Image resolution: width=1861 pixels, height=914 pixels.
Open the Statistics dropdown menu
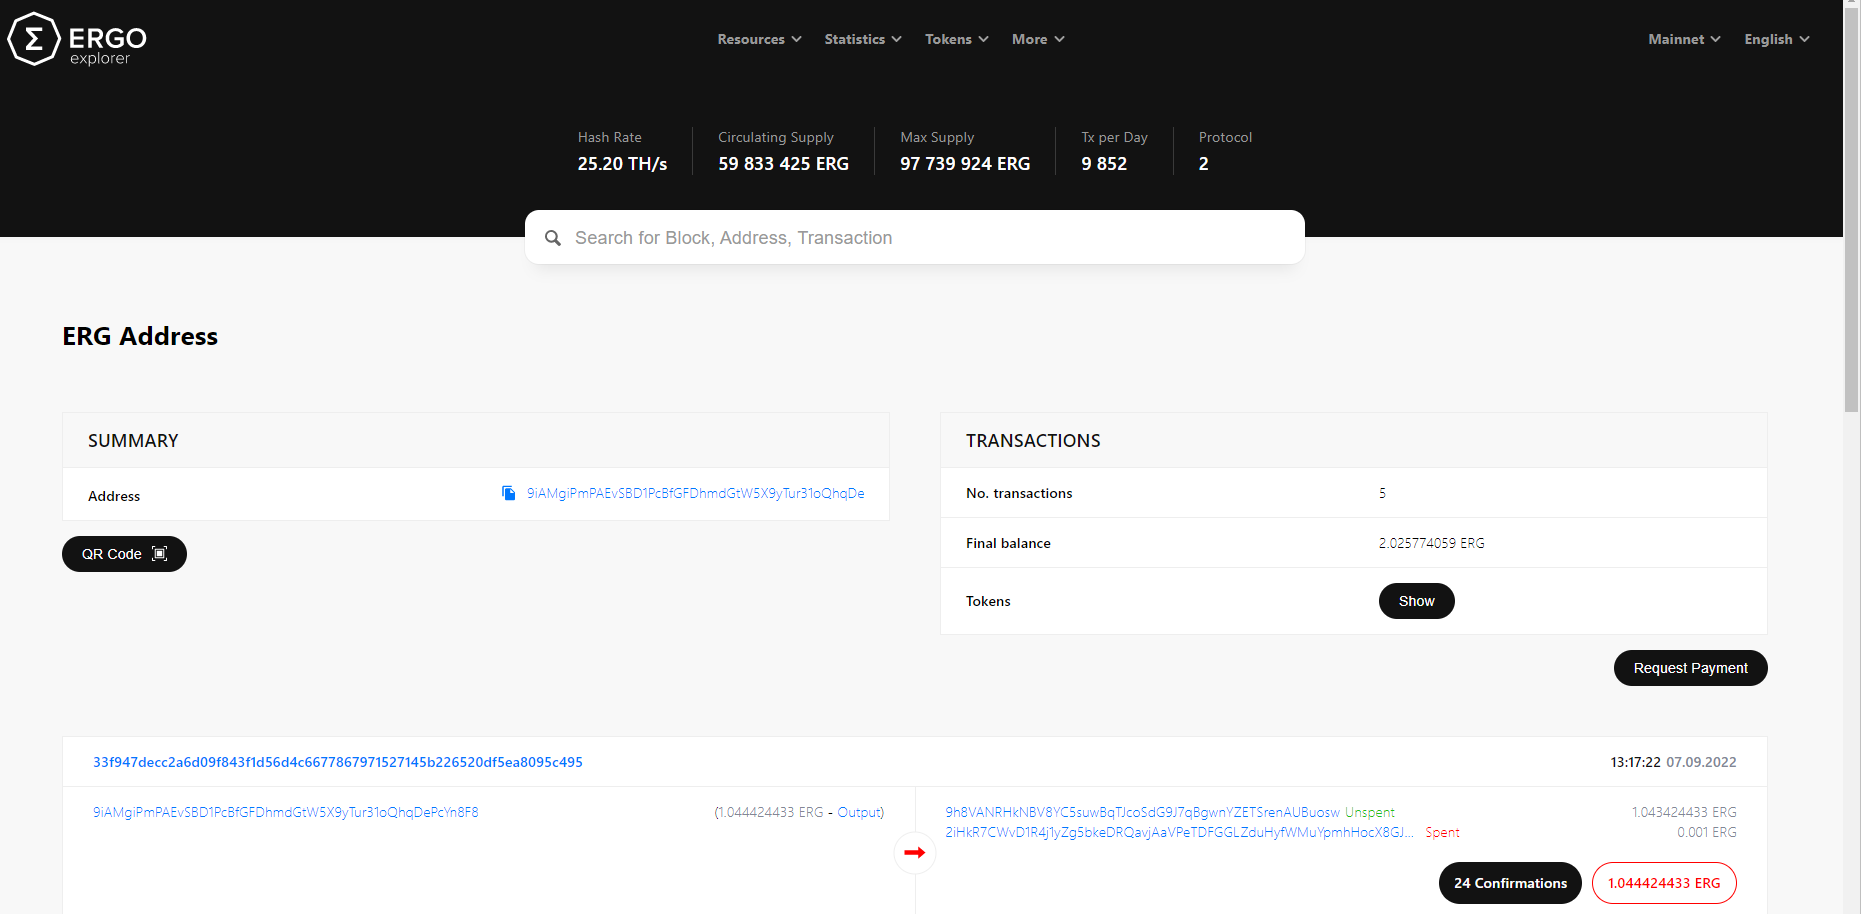click(863, 39)
